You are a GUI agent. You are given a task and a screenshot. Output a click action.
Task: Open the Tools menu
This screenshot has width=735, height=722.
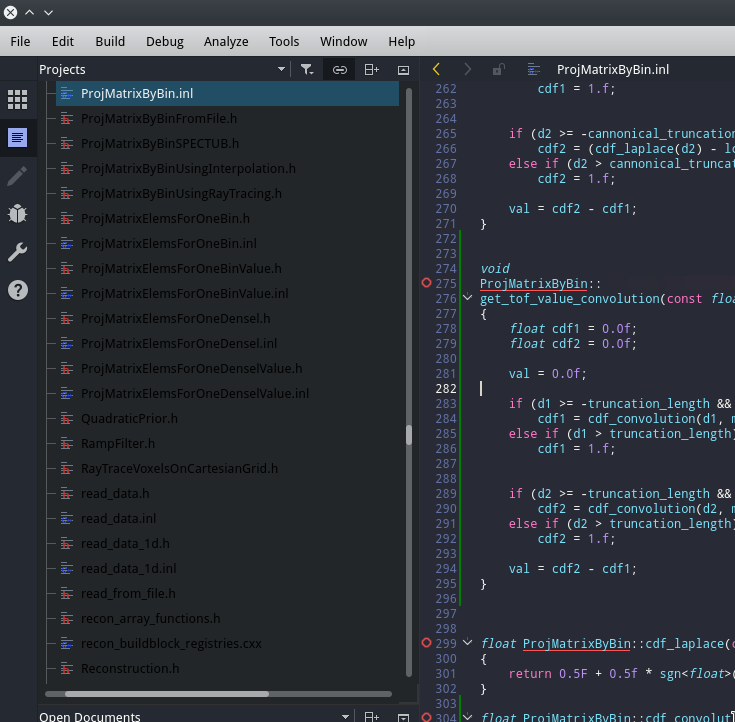(284, 42)
